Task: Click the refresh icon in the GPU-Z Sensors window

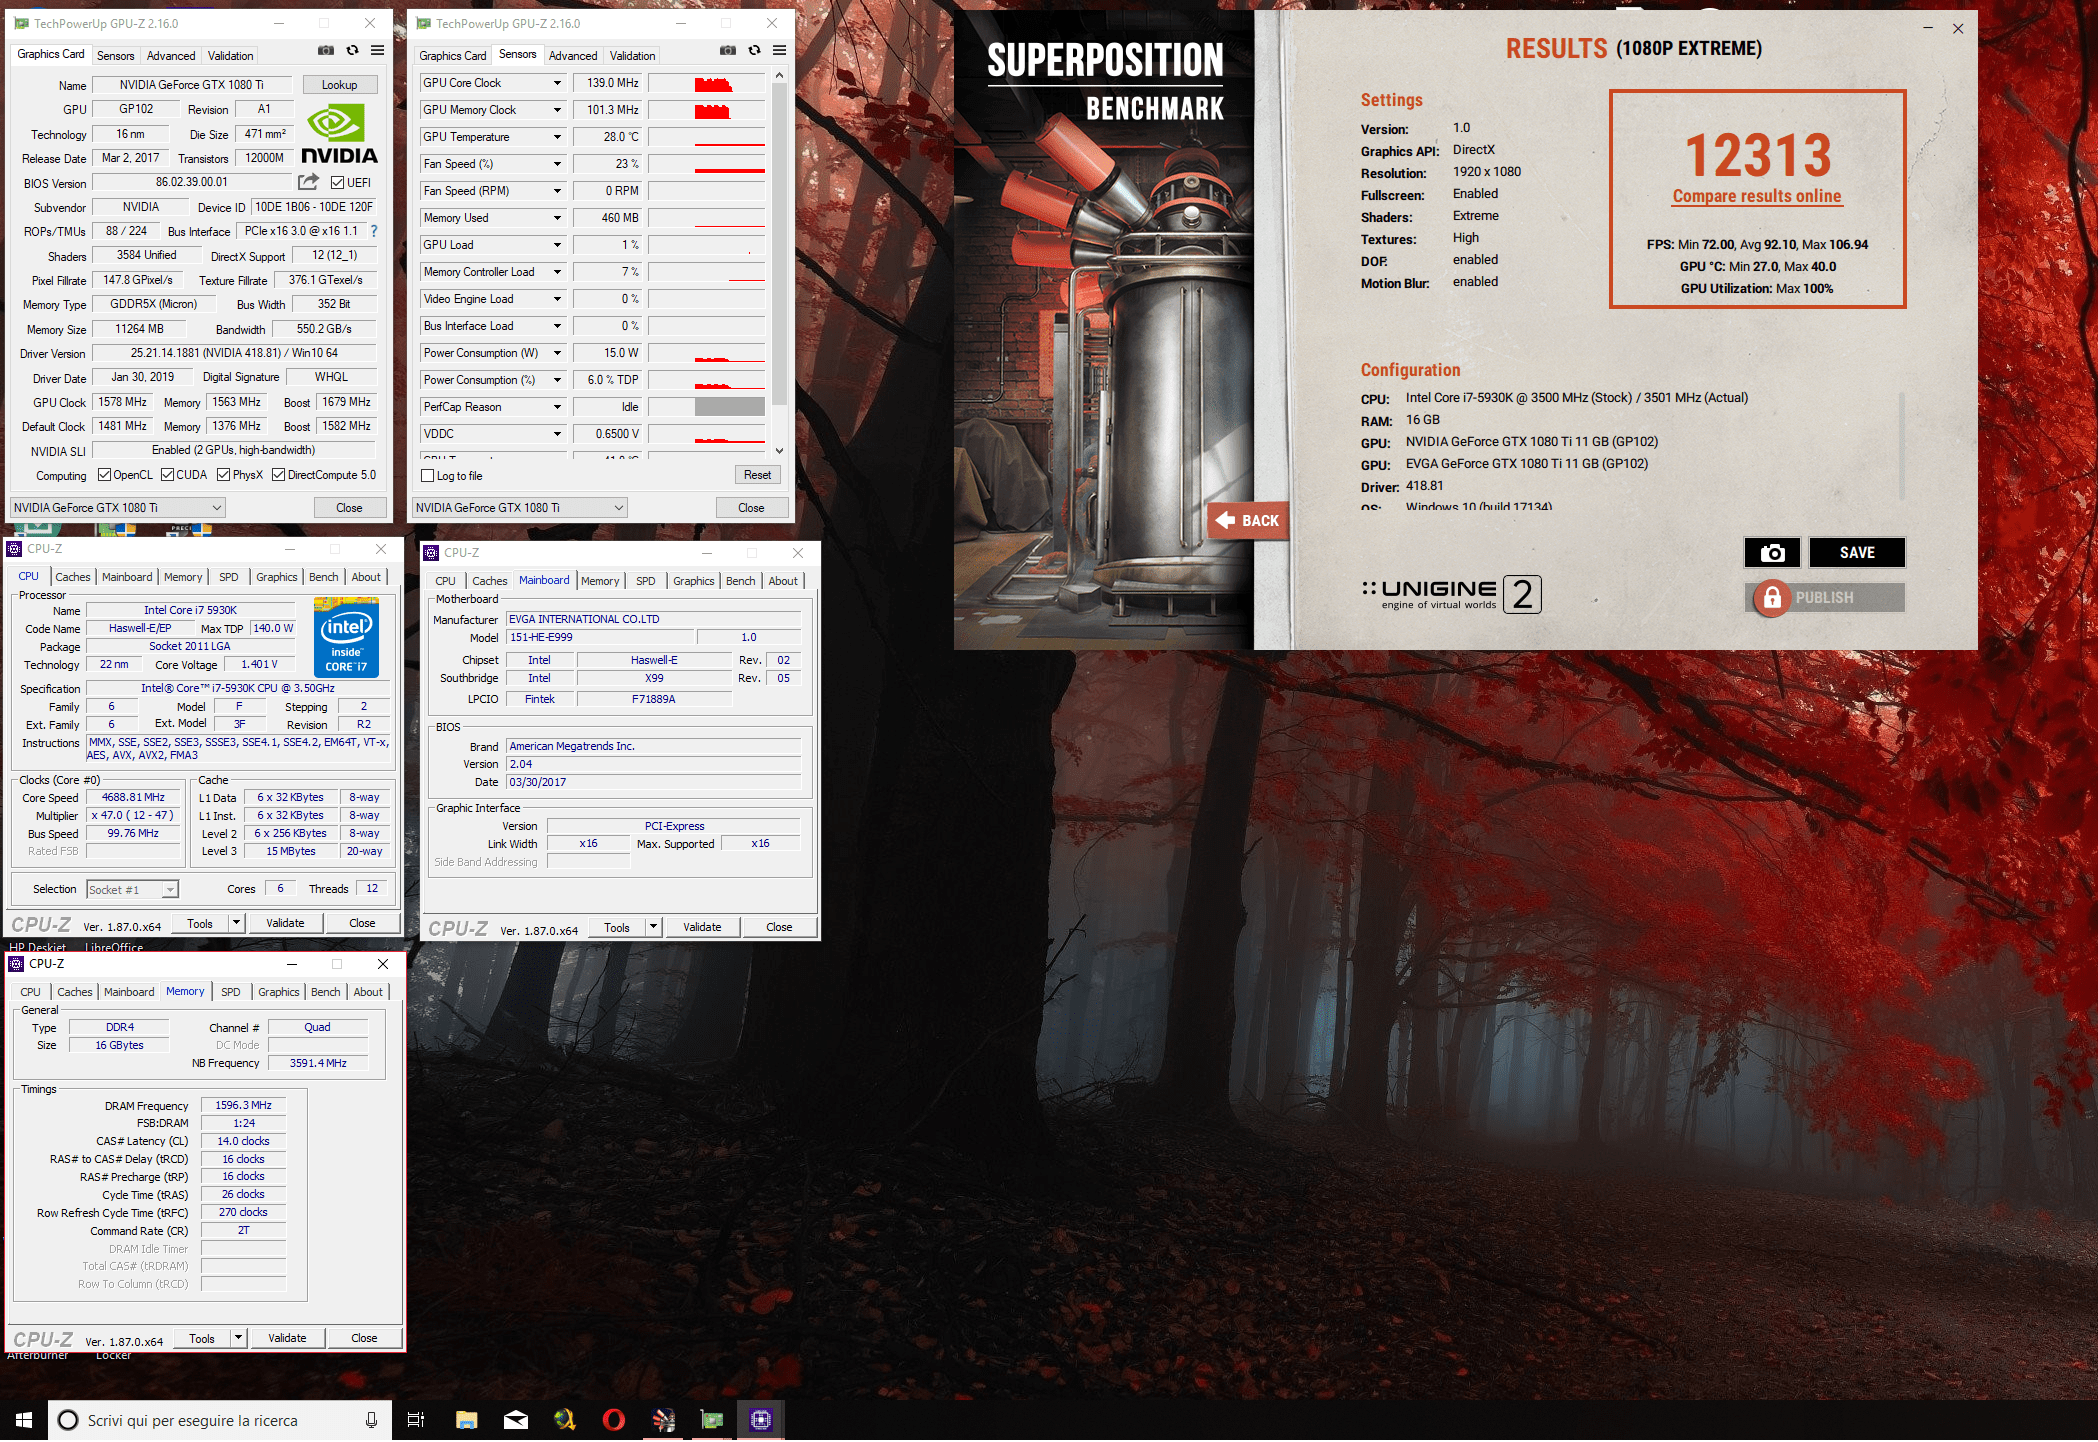Action: (754, 51)
